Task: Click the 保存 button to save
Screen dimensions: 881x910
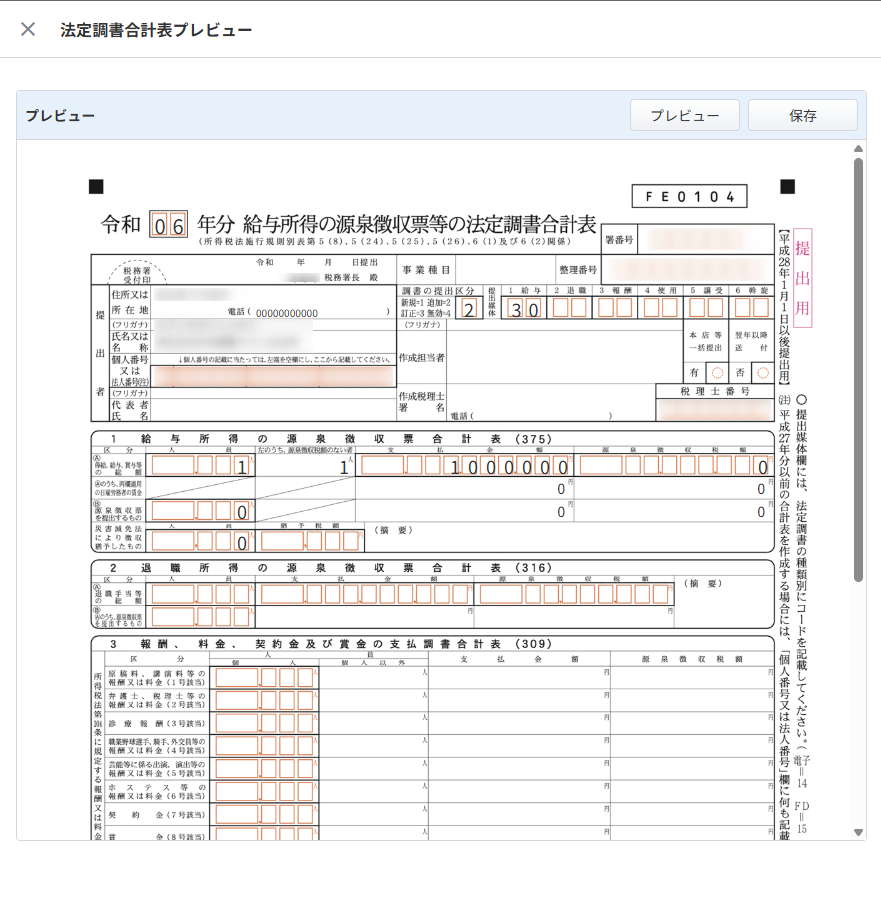Action: pyautogui.click(x=802, y=115)
